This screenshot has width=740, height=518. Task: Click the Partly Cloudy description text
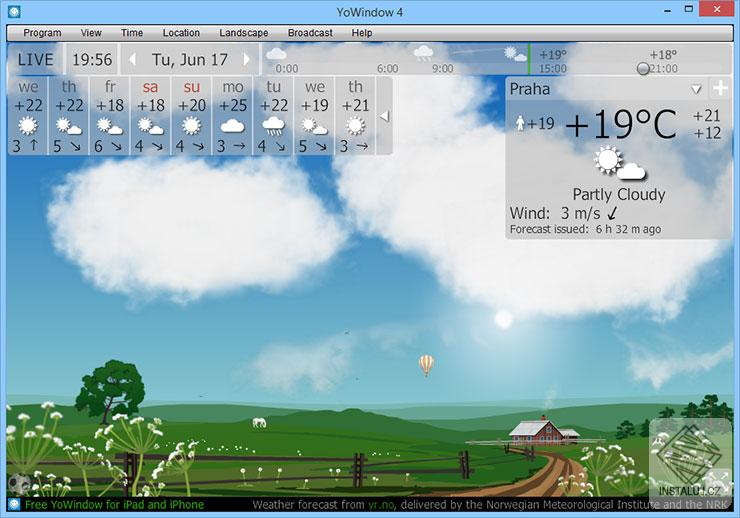(619, 194)
